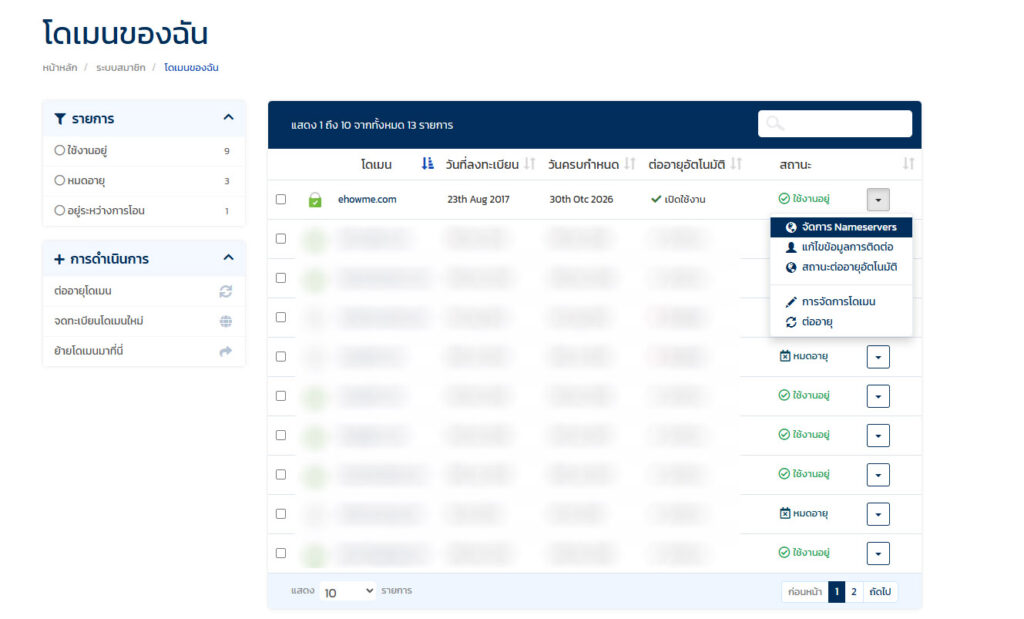This screenshot has width=1024, height=619.
Task: Click the magnifier icon in the search box
Action: pyautogui.click(x=775, y=123)
